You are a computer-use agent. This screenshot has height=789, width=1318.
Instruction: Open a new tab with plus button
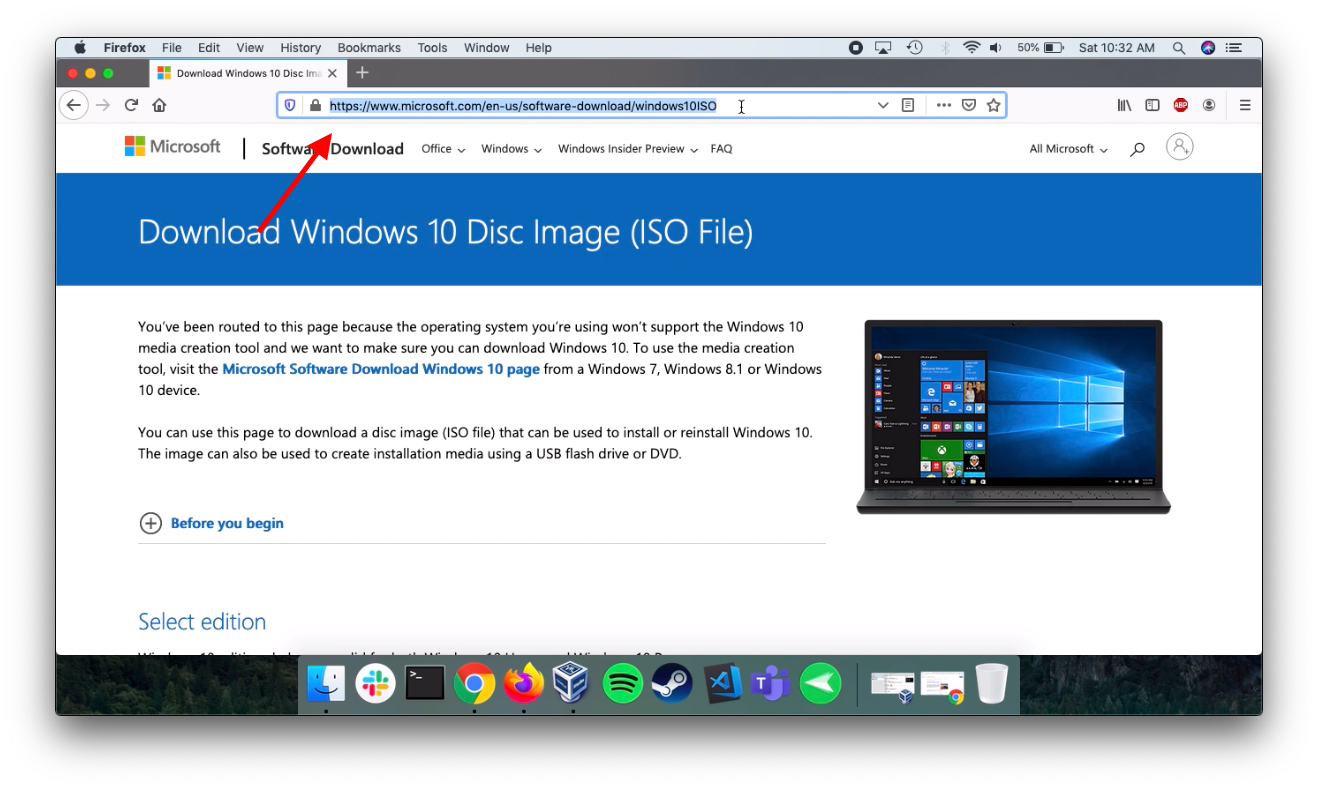pos(362,73)
